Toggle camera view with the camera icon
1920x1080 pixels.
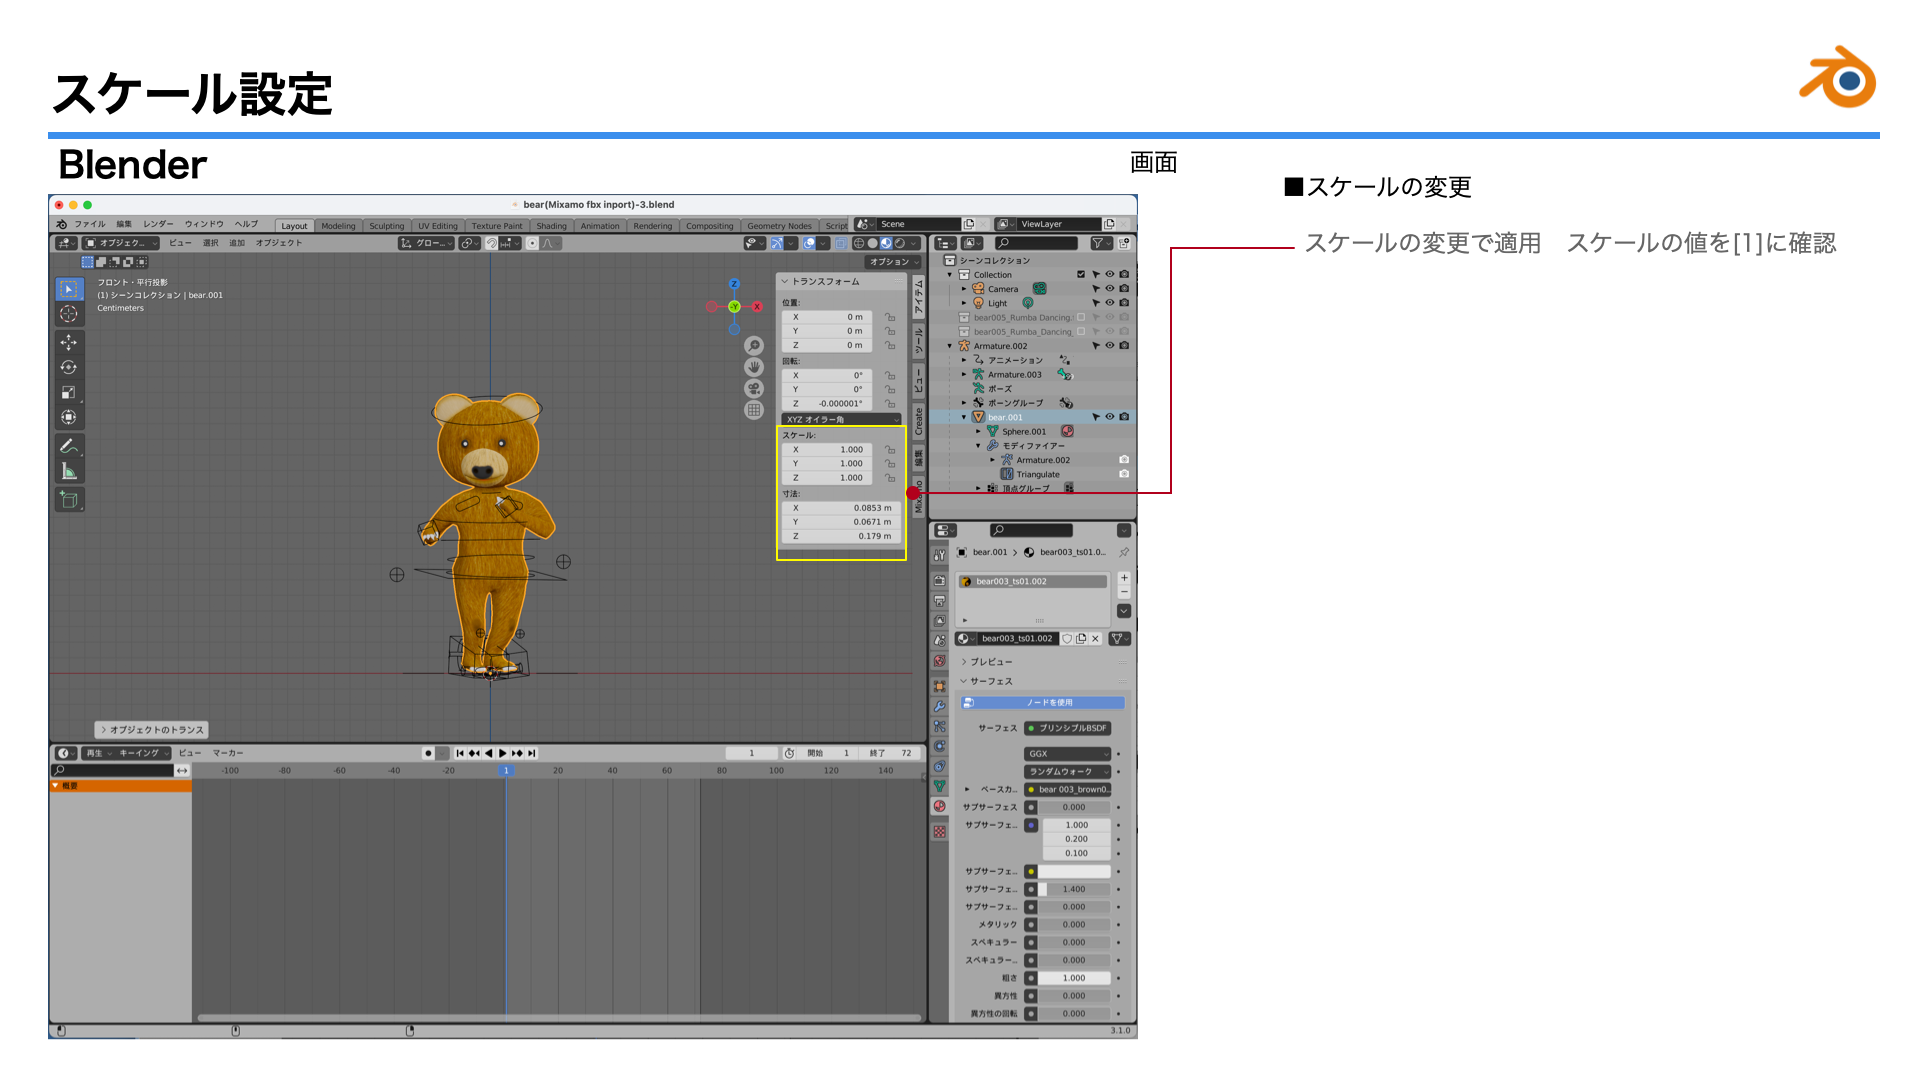pyautogui.click(x=754, y=388)
